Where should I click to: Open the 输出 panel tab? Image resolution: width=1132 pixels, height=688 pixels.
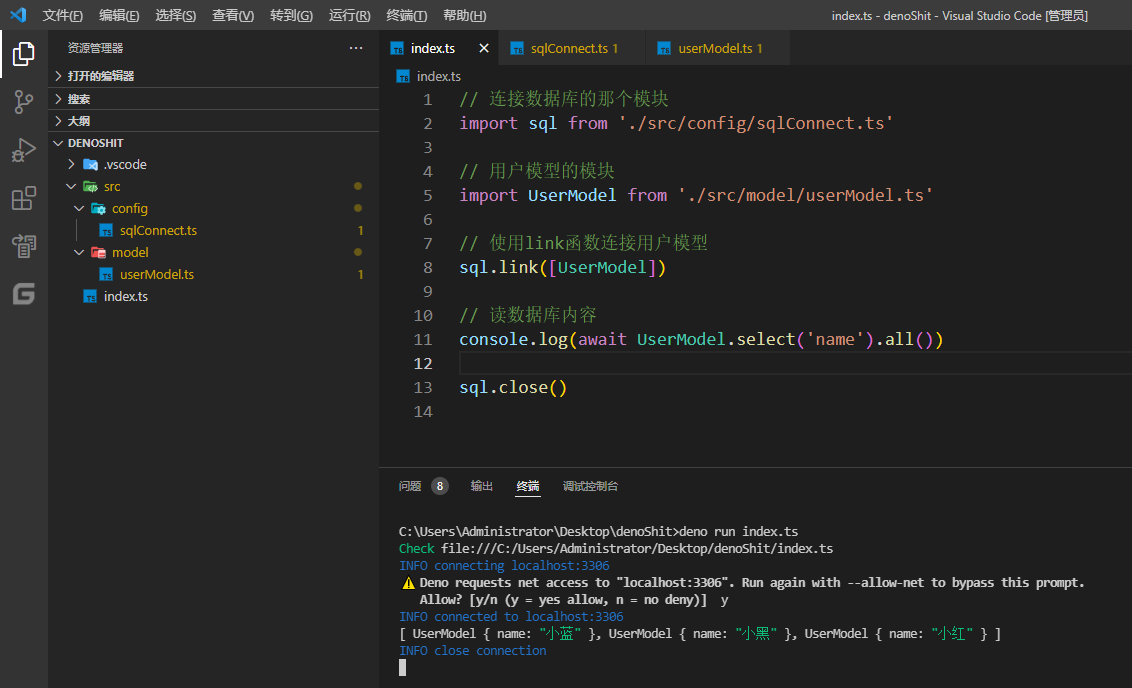(x=482, y=487)
